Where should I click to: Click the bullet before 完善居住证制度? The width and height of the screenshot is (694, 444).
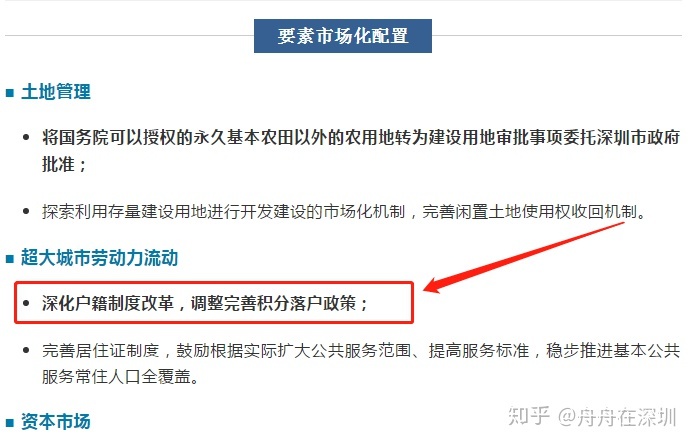26,351
